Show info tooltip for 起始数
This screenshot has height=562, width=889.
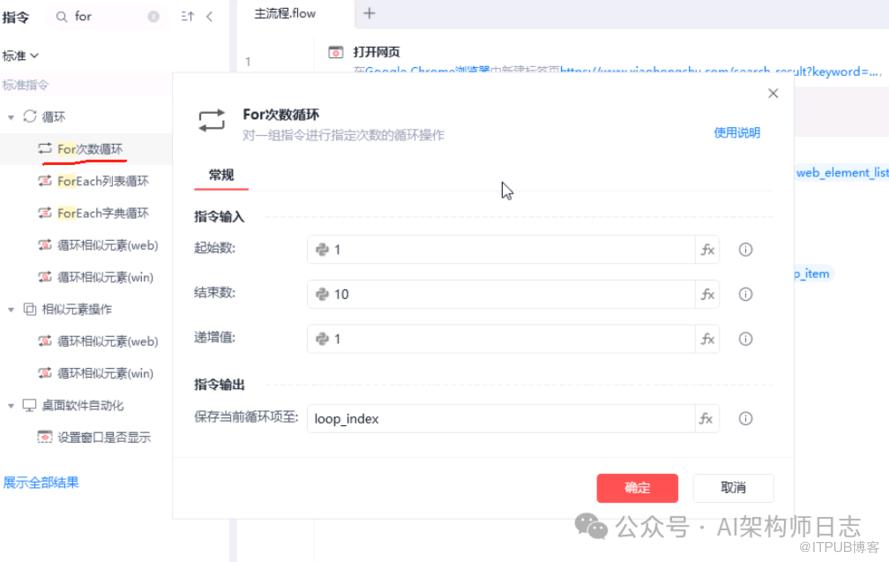tap(746, 250)
